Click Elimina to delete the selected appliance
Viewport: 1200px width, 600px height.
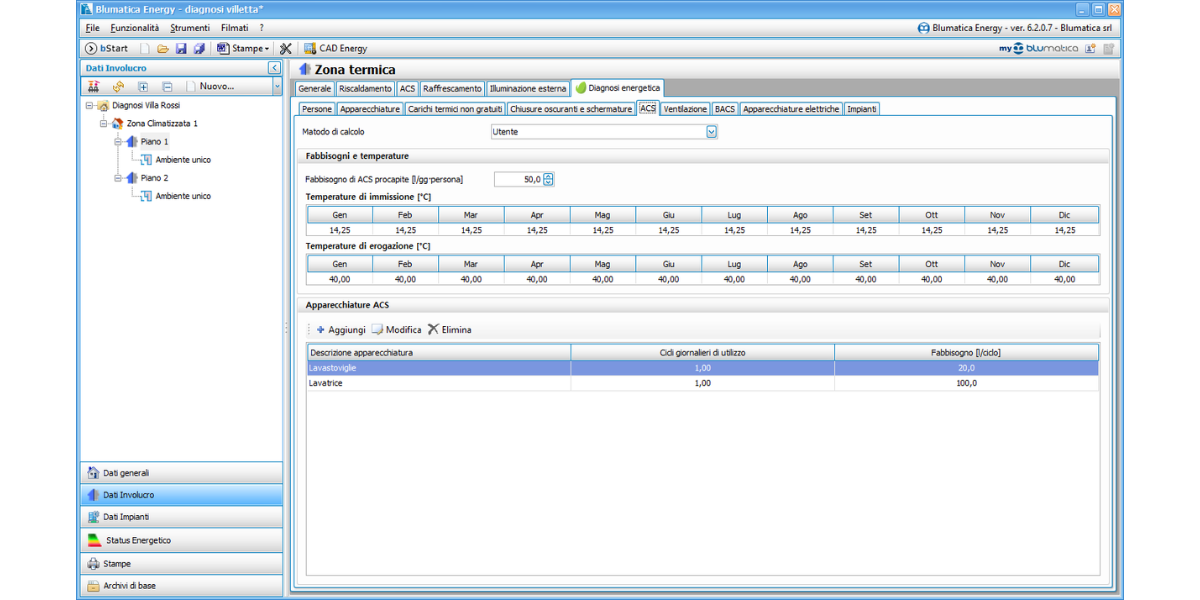[449, 329]
